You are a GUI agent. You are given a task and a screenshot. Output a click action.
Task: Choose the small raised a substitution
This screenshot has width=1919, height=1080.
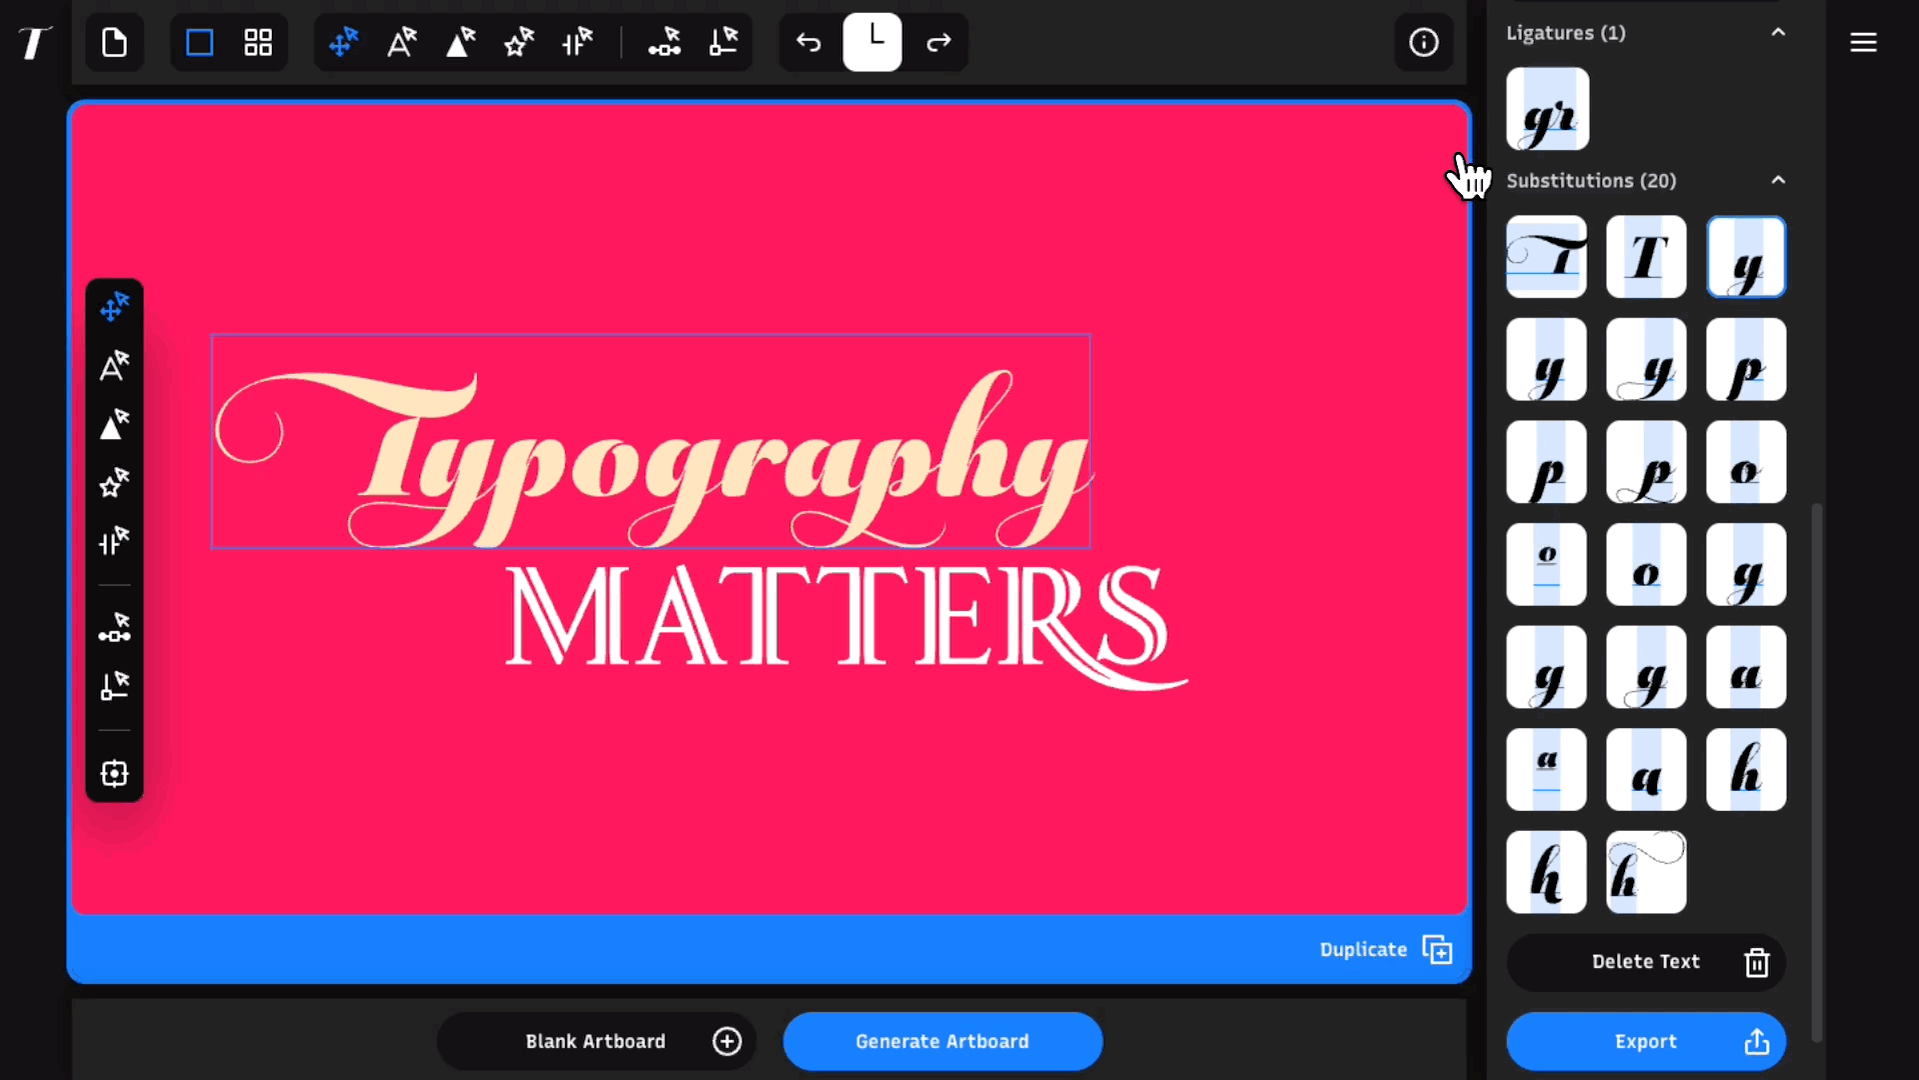(x=1546, y=770)
